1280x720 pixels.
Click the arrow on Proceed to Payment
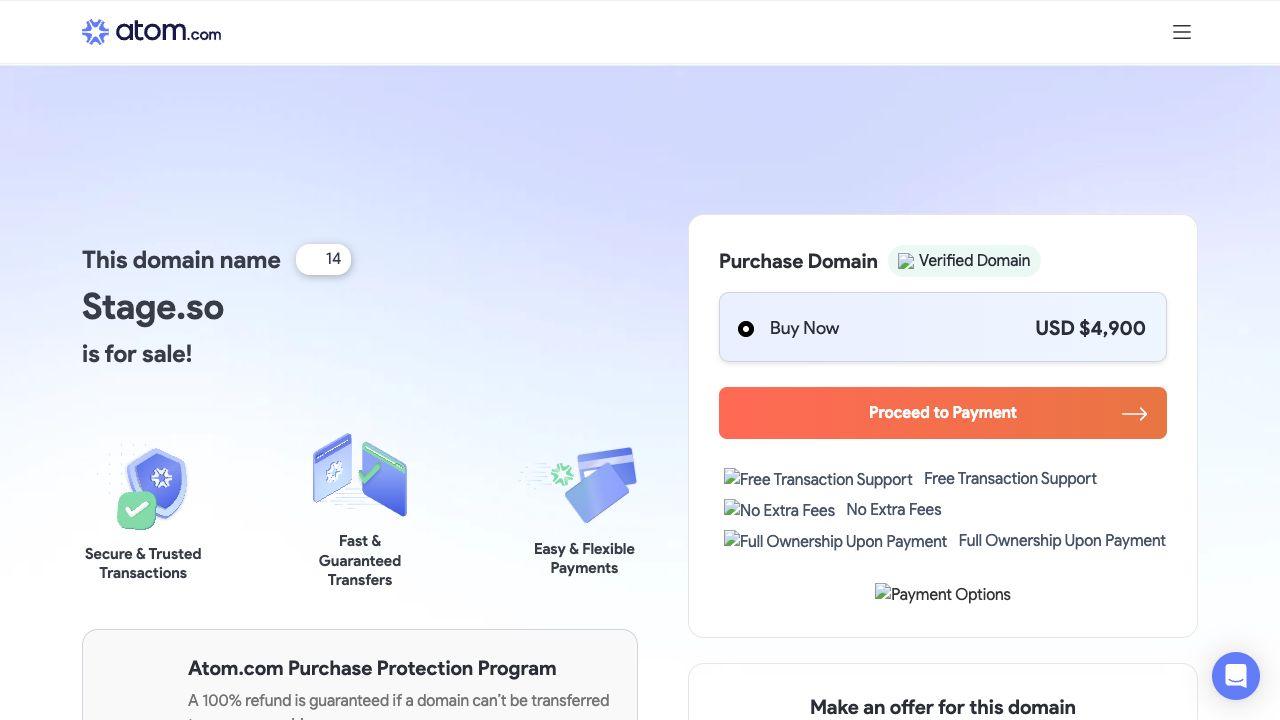pyautogui.click(x=1134, y=414)
